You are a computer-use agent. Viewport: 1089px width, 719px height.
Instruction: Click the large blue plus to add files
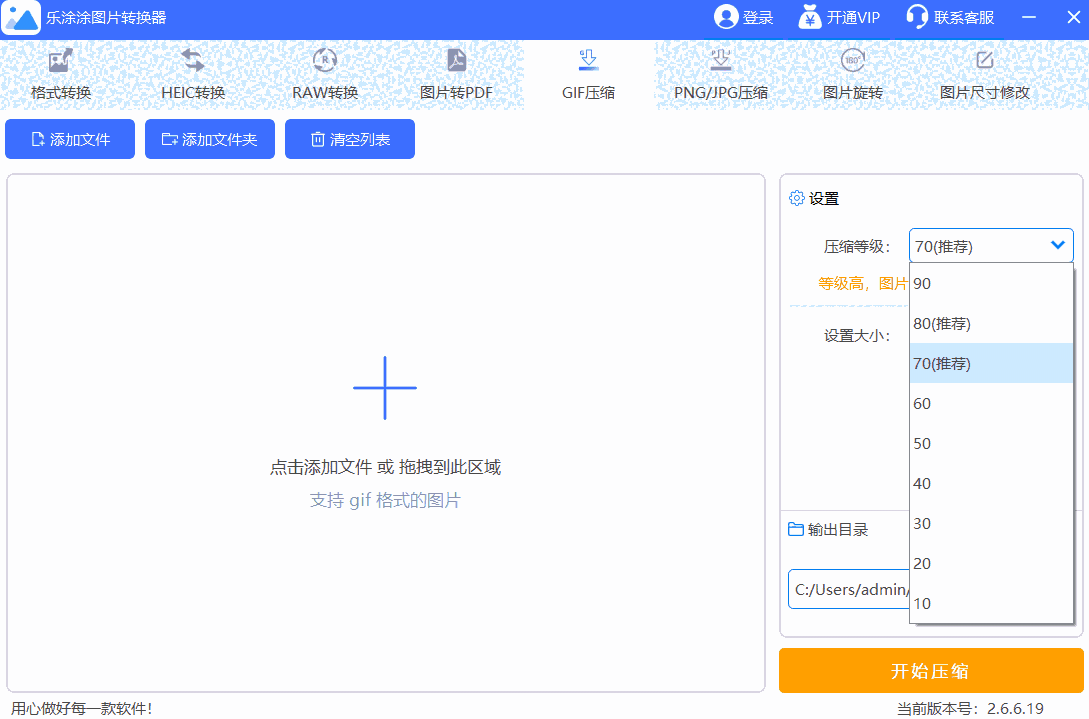coord(385,388)
